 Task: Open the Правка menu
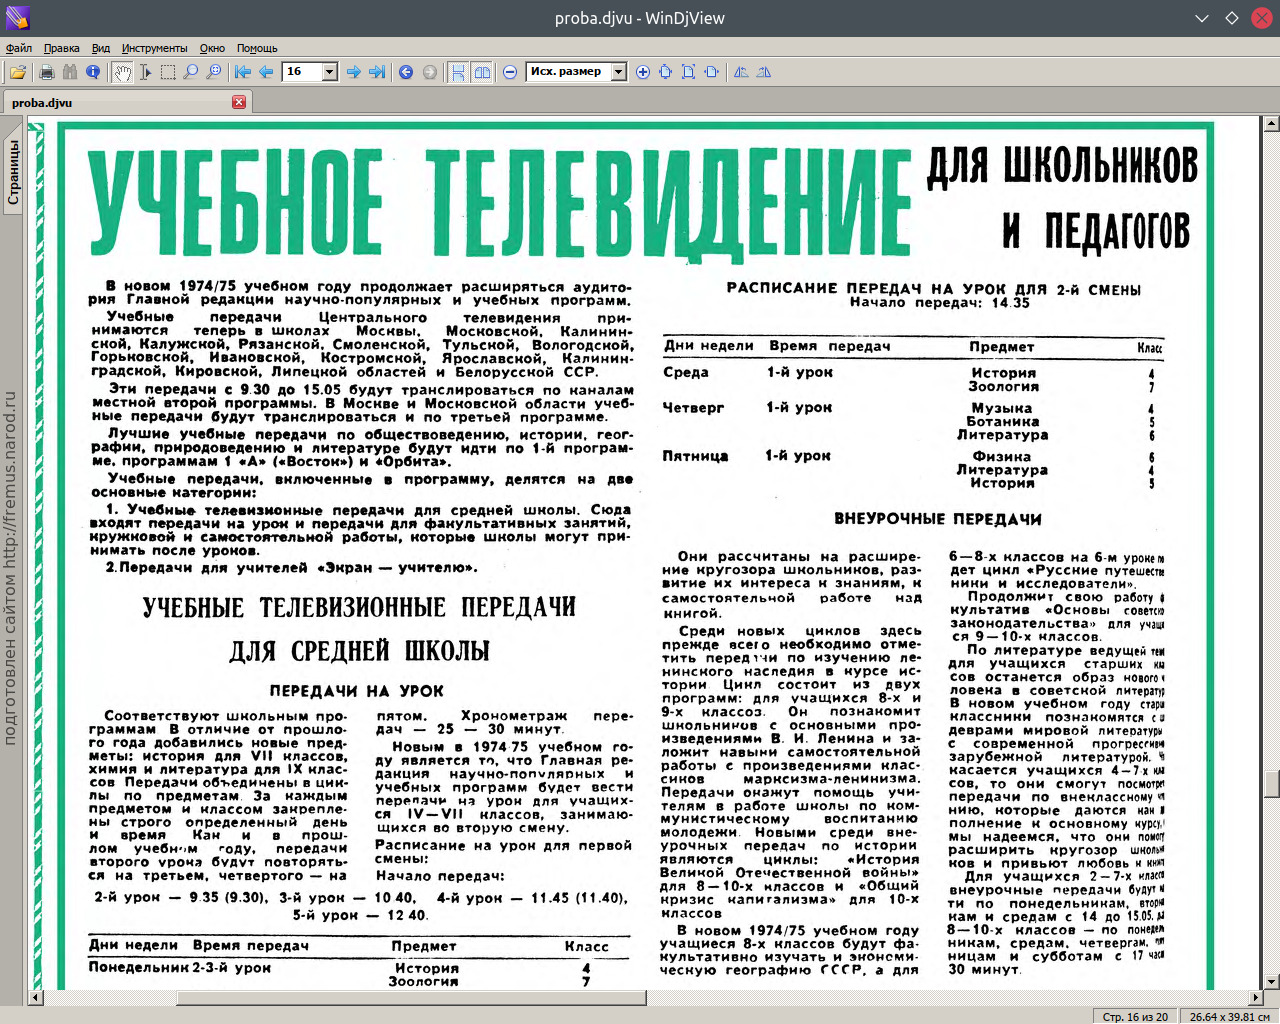click(62, 48)
